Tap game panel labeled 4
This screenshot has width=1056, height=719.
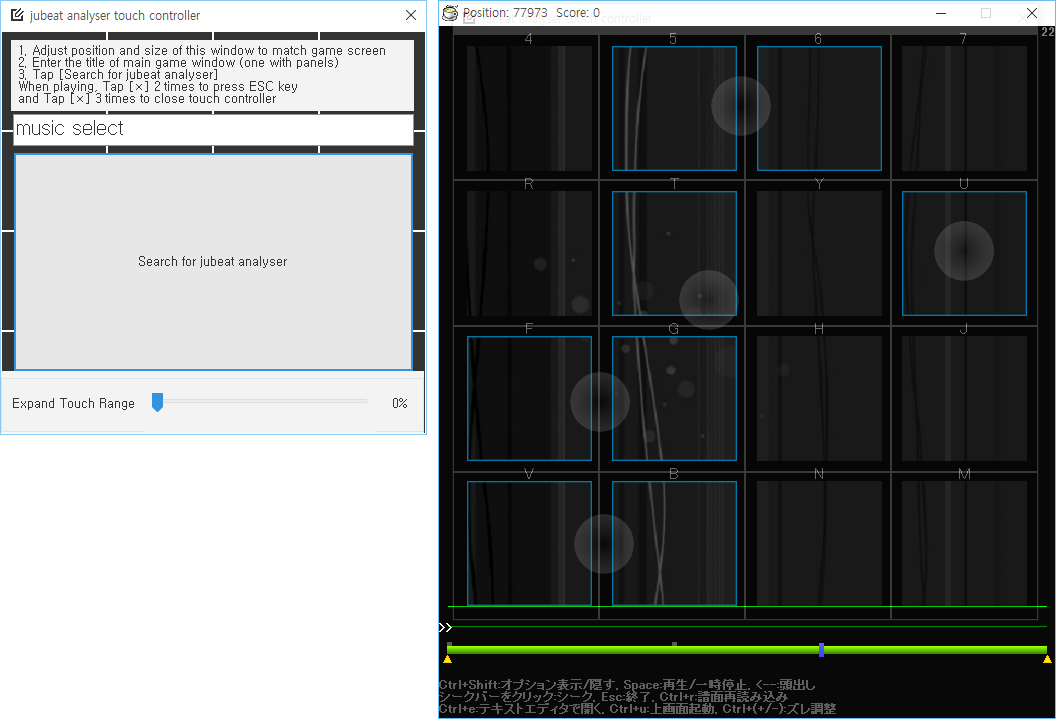pyautogui.click(x=529, y=108)
